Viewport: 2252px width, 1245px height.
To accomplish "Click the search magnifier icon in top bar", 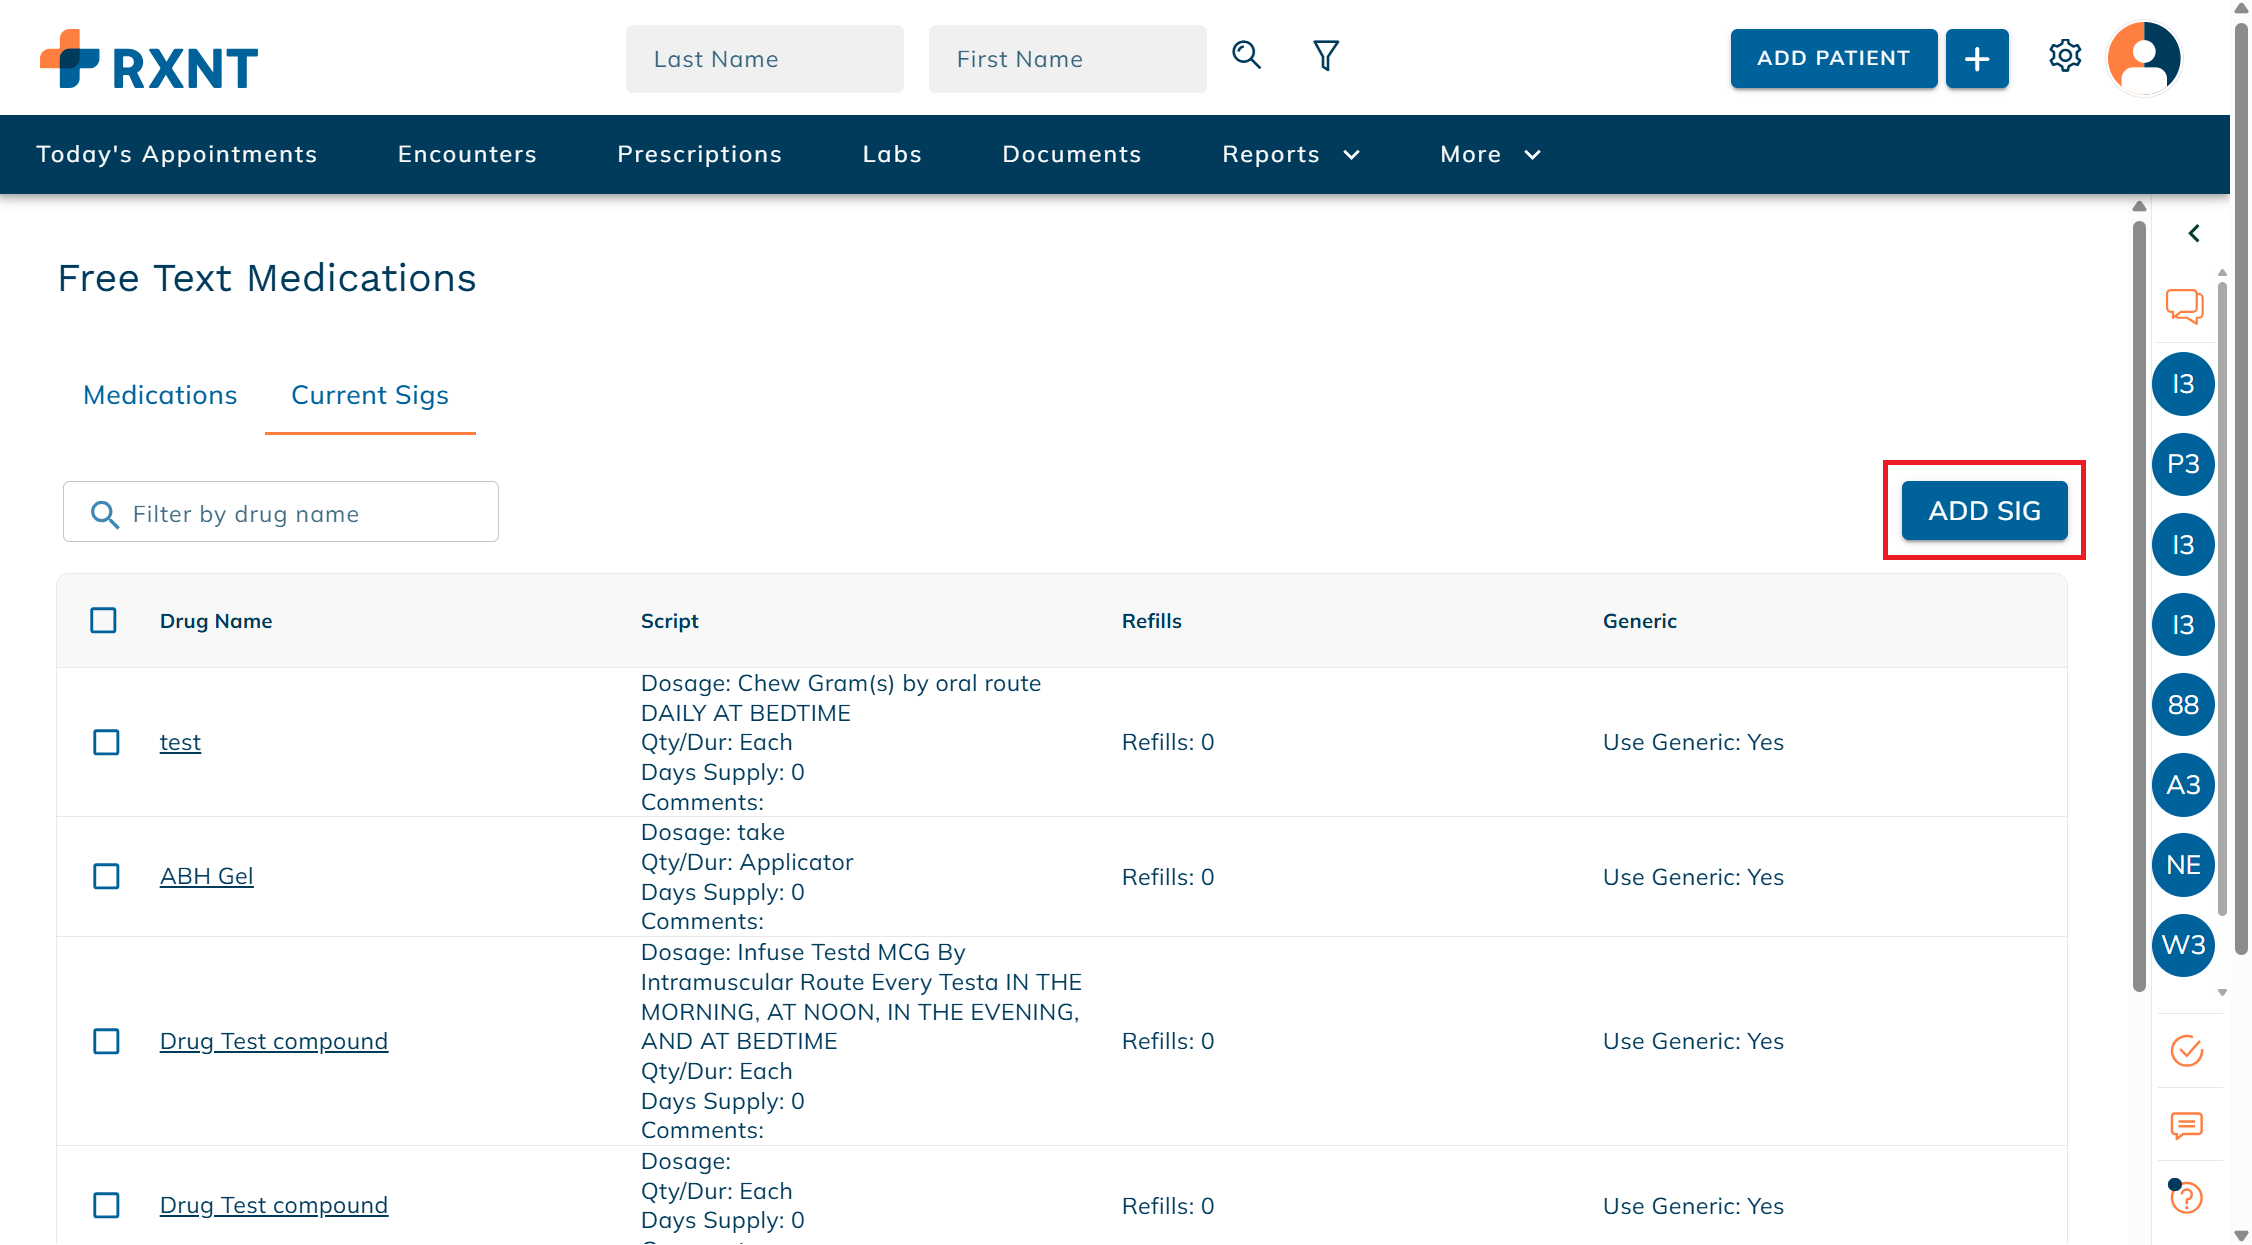I will click(x=1246, y=56).
